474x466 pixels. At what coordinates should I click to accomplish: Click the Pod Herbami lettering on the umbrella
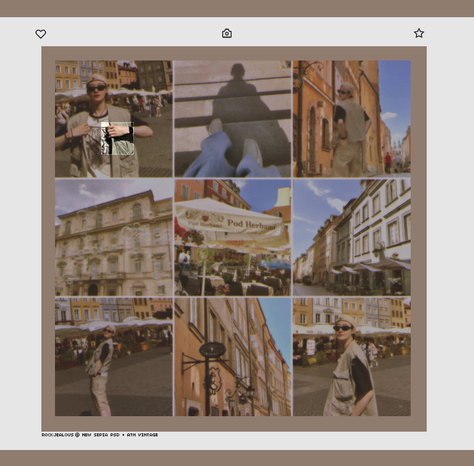coord(252,224)
